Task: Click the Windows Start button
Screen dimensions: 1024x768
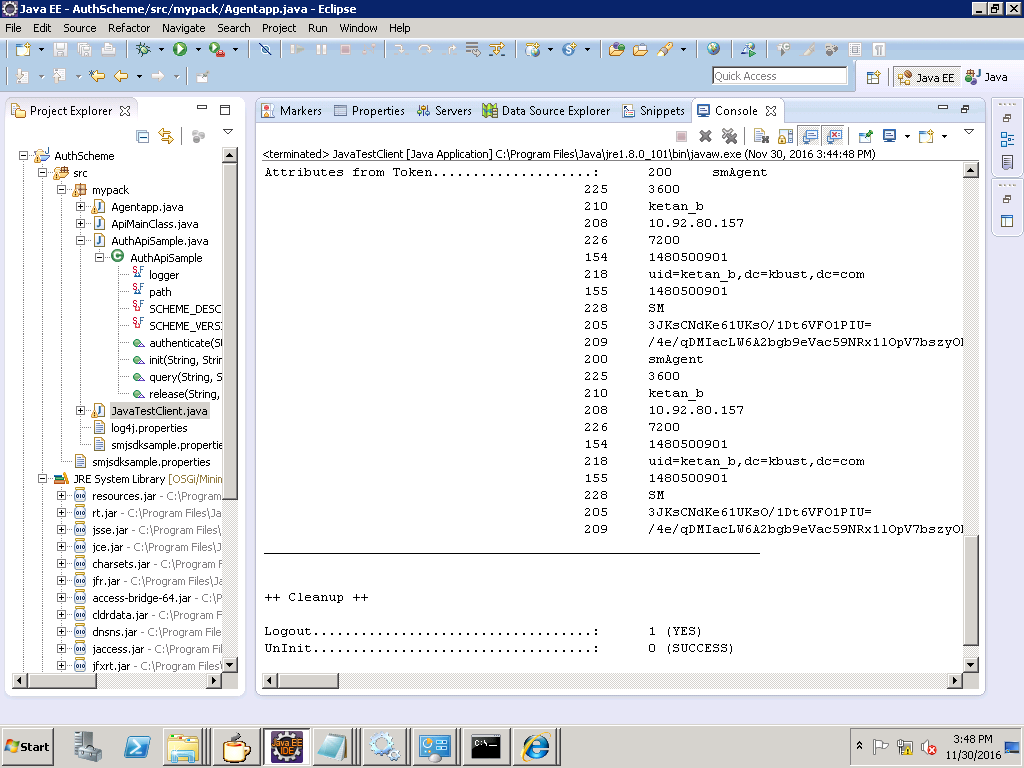Action: coord(28,746)
